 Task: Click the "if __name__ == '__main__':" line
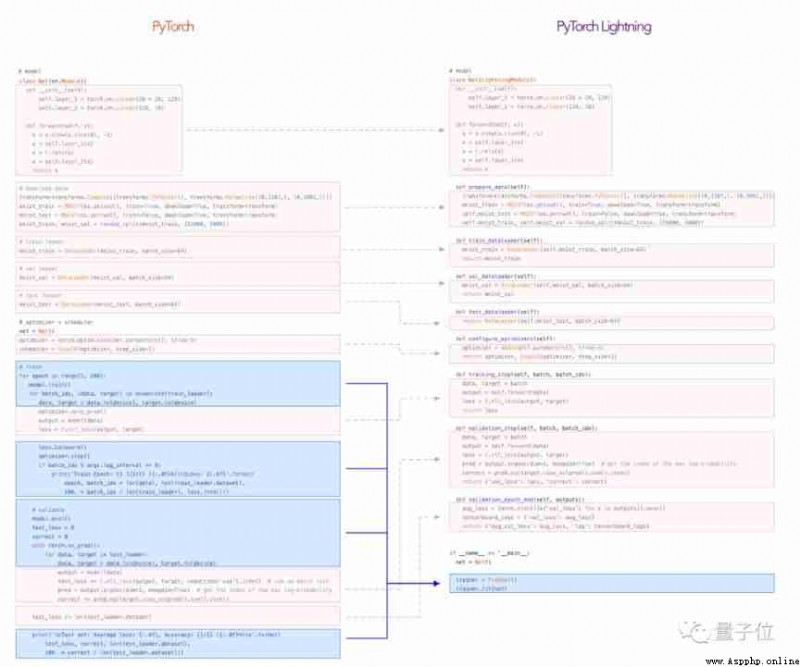coord(490,553)
